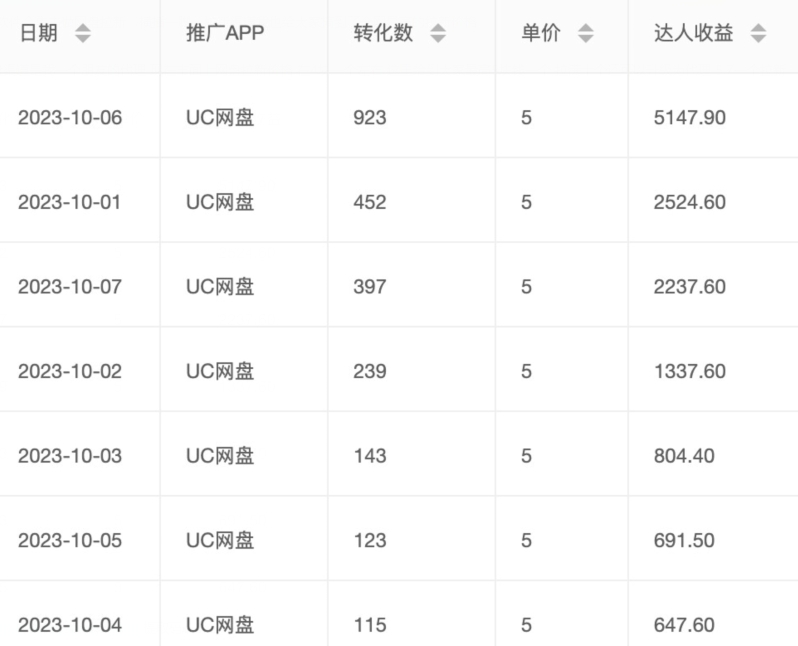Select the 2023-10-07 date cell
This screenshot has height=646, width=798.
[70, 287]
